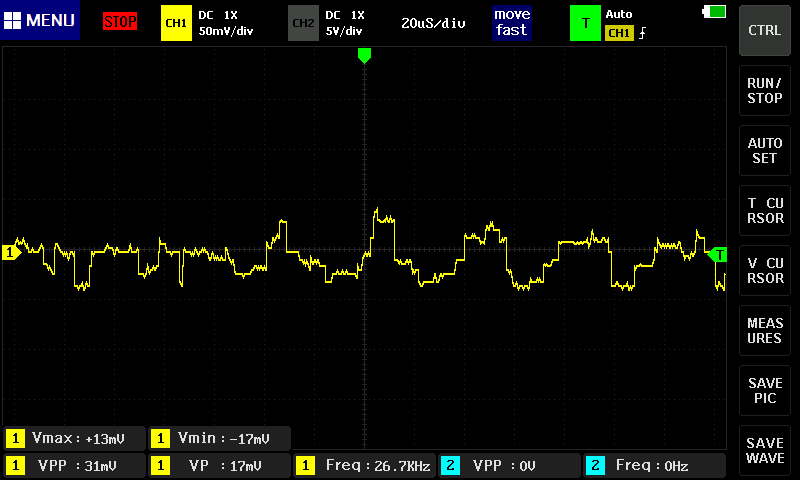
Task: Select the gray CH2 channel badge
Action: pyautogui.click(x=303, y=23)
